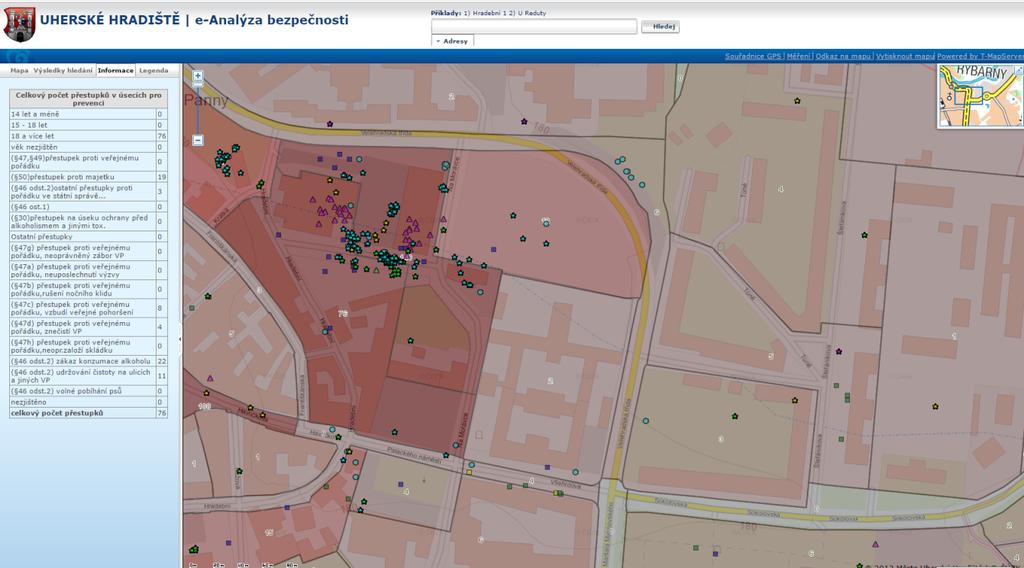The height and width of the screenshot is (568, 1024).
Task: Select the (§30) alkoholismus offence row
Action: 88,222
